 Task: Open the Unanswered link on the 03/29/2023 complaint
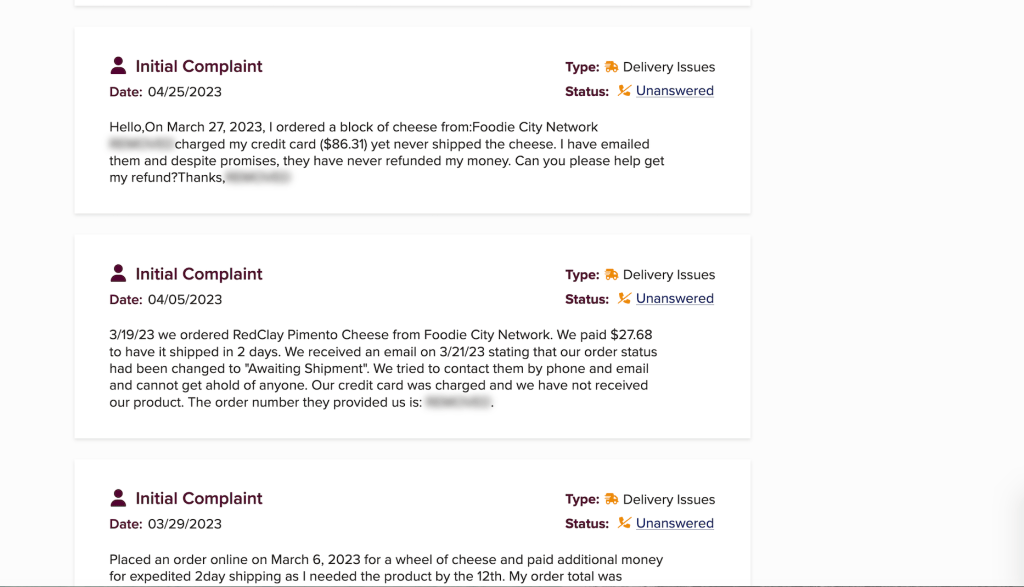[675, 523]
